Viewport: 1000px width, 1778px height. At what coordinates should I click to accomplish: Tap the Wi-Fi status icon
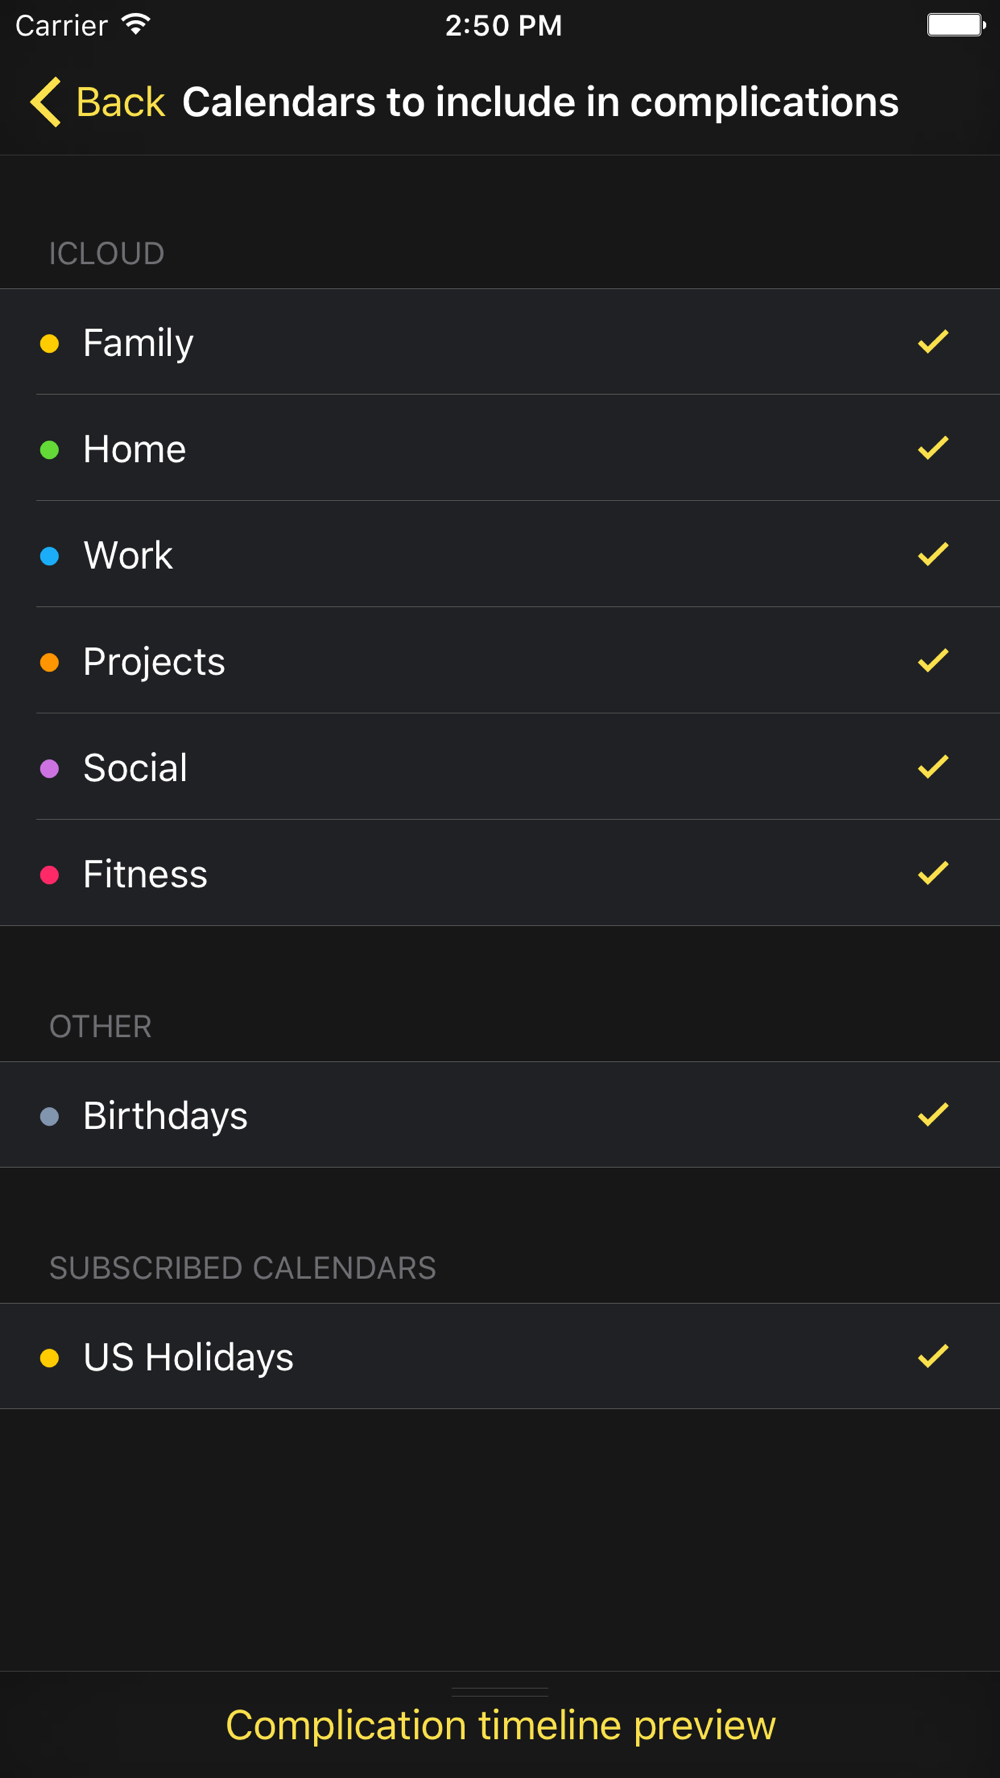point(135,25)
